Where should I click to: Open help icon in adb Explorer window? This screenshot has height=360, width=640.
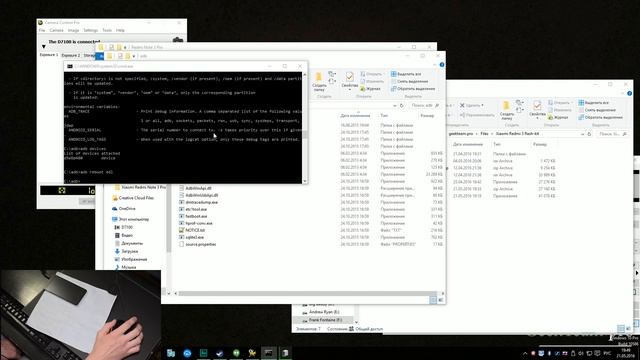point(442,64)
